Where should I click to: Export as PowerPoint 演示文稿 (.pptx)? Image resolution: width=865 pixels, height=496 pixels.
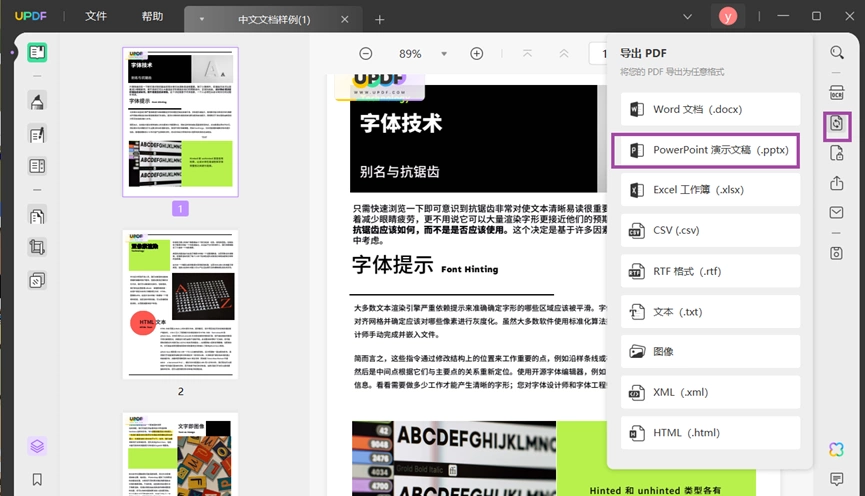pyautogui.click(x=706, y=150)
